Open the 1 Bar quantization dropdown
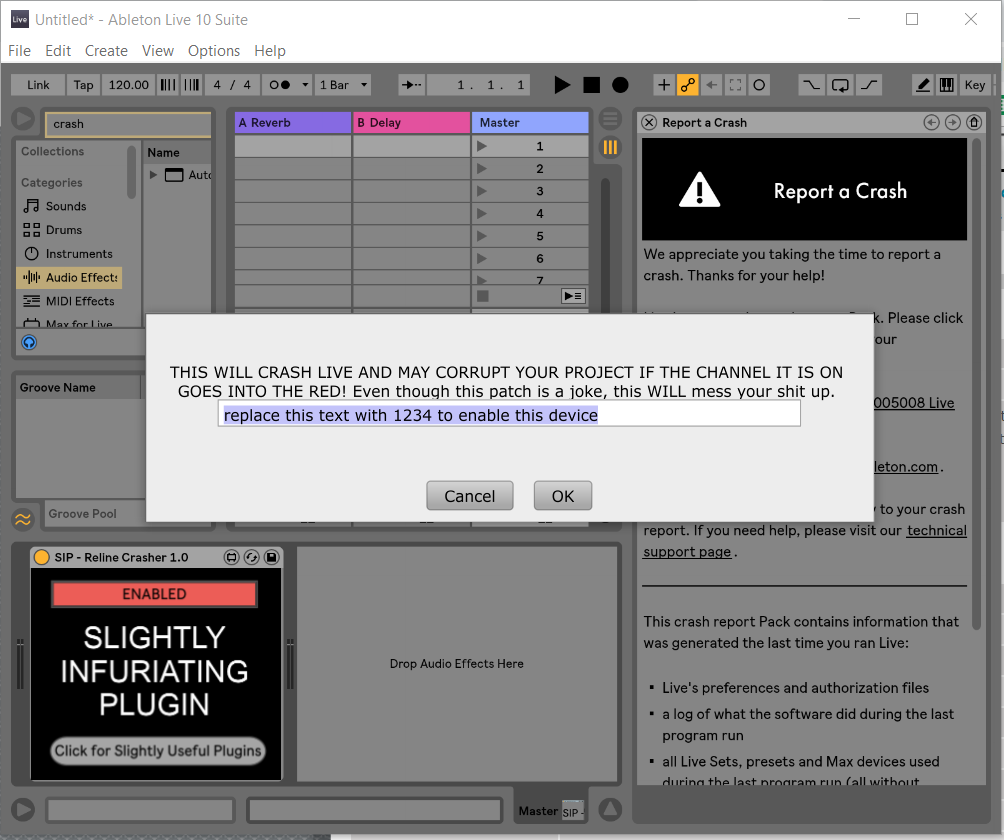Viewport: 1004px width, 840px height. (344, 85)
